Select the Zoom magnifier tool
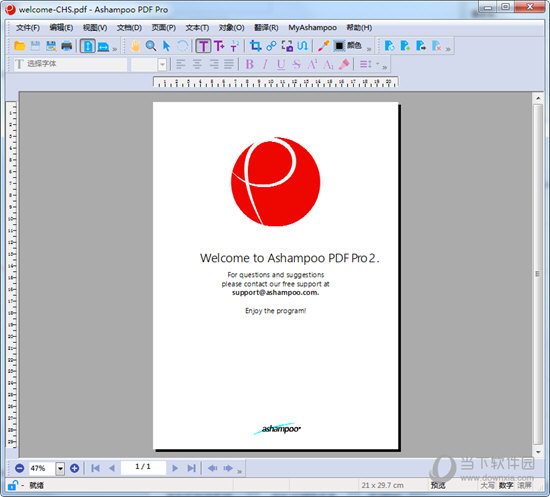This screenshot has width=550, height=497. [151, 46]
